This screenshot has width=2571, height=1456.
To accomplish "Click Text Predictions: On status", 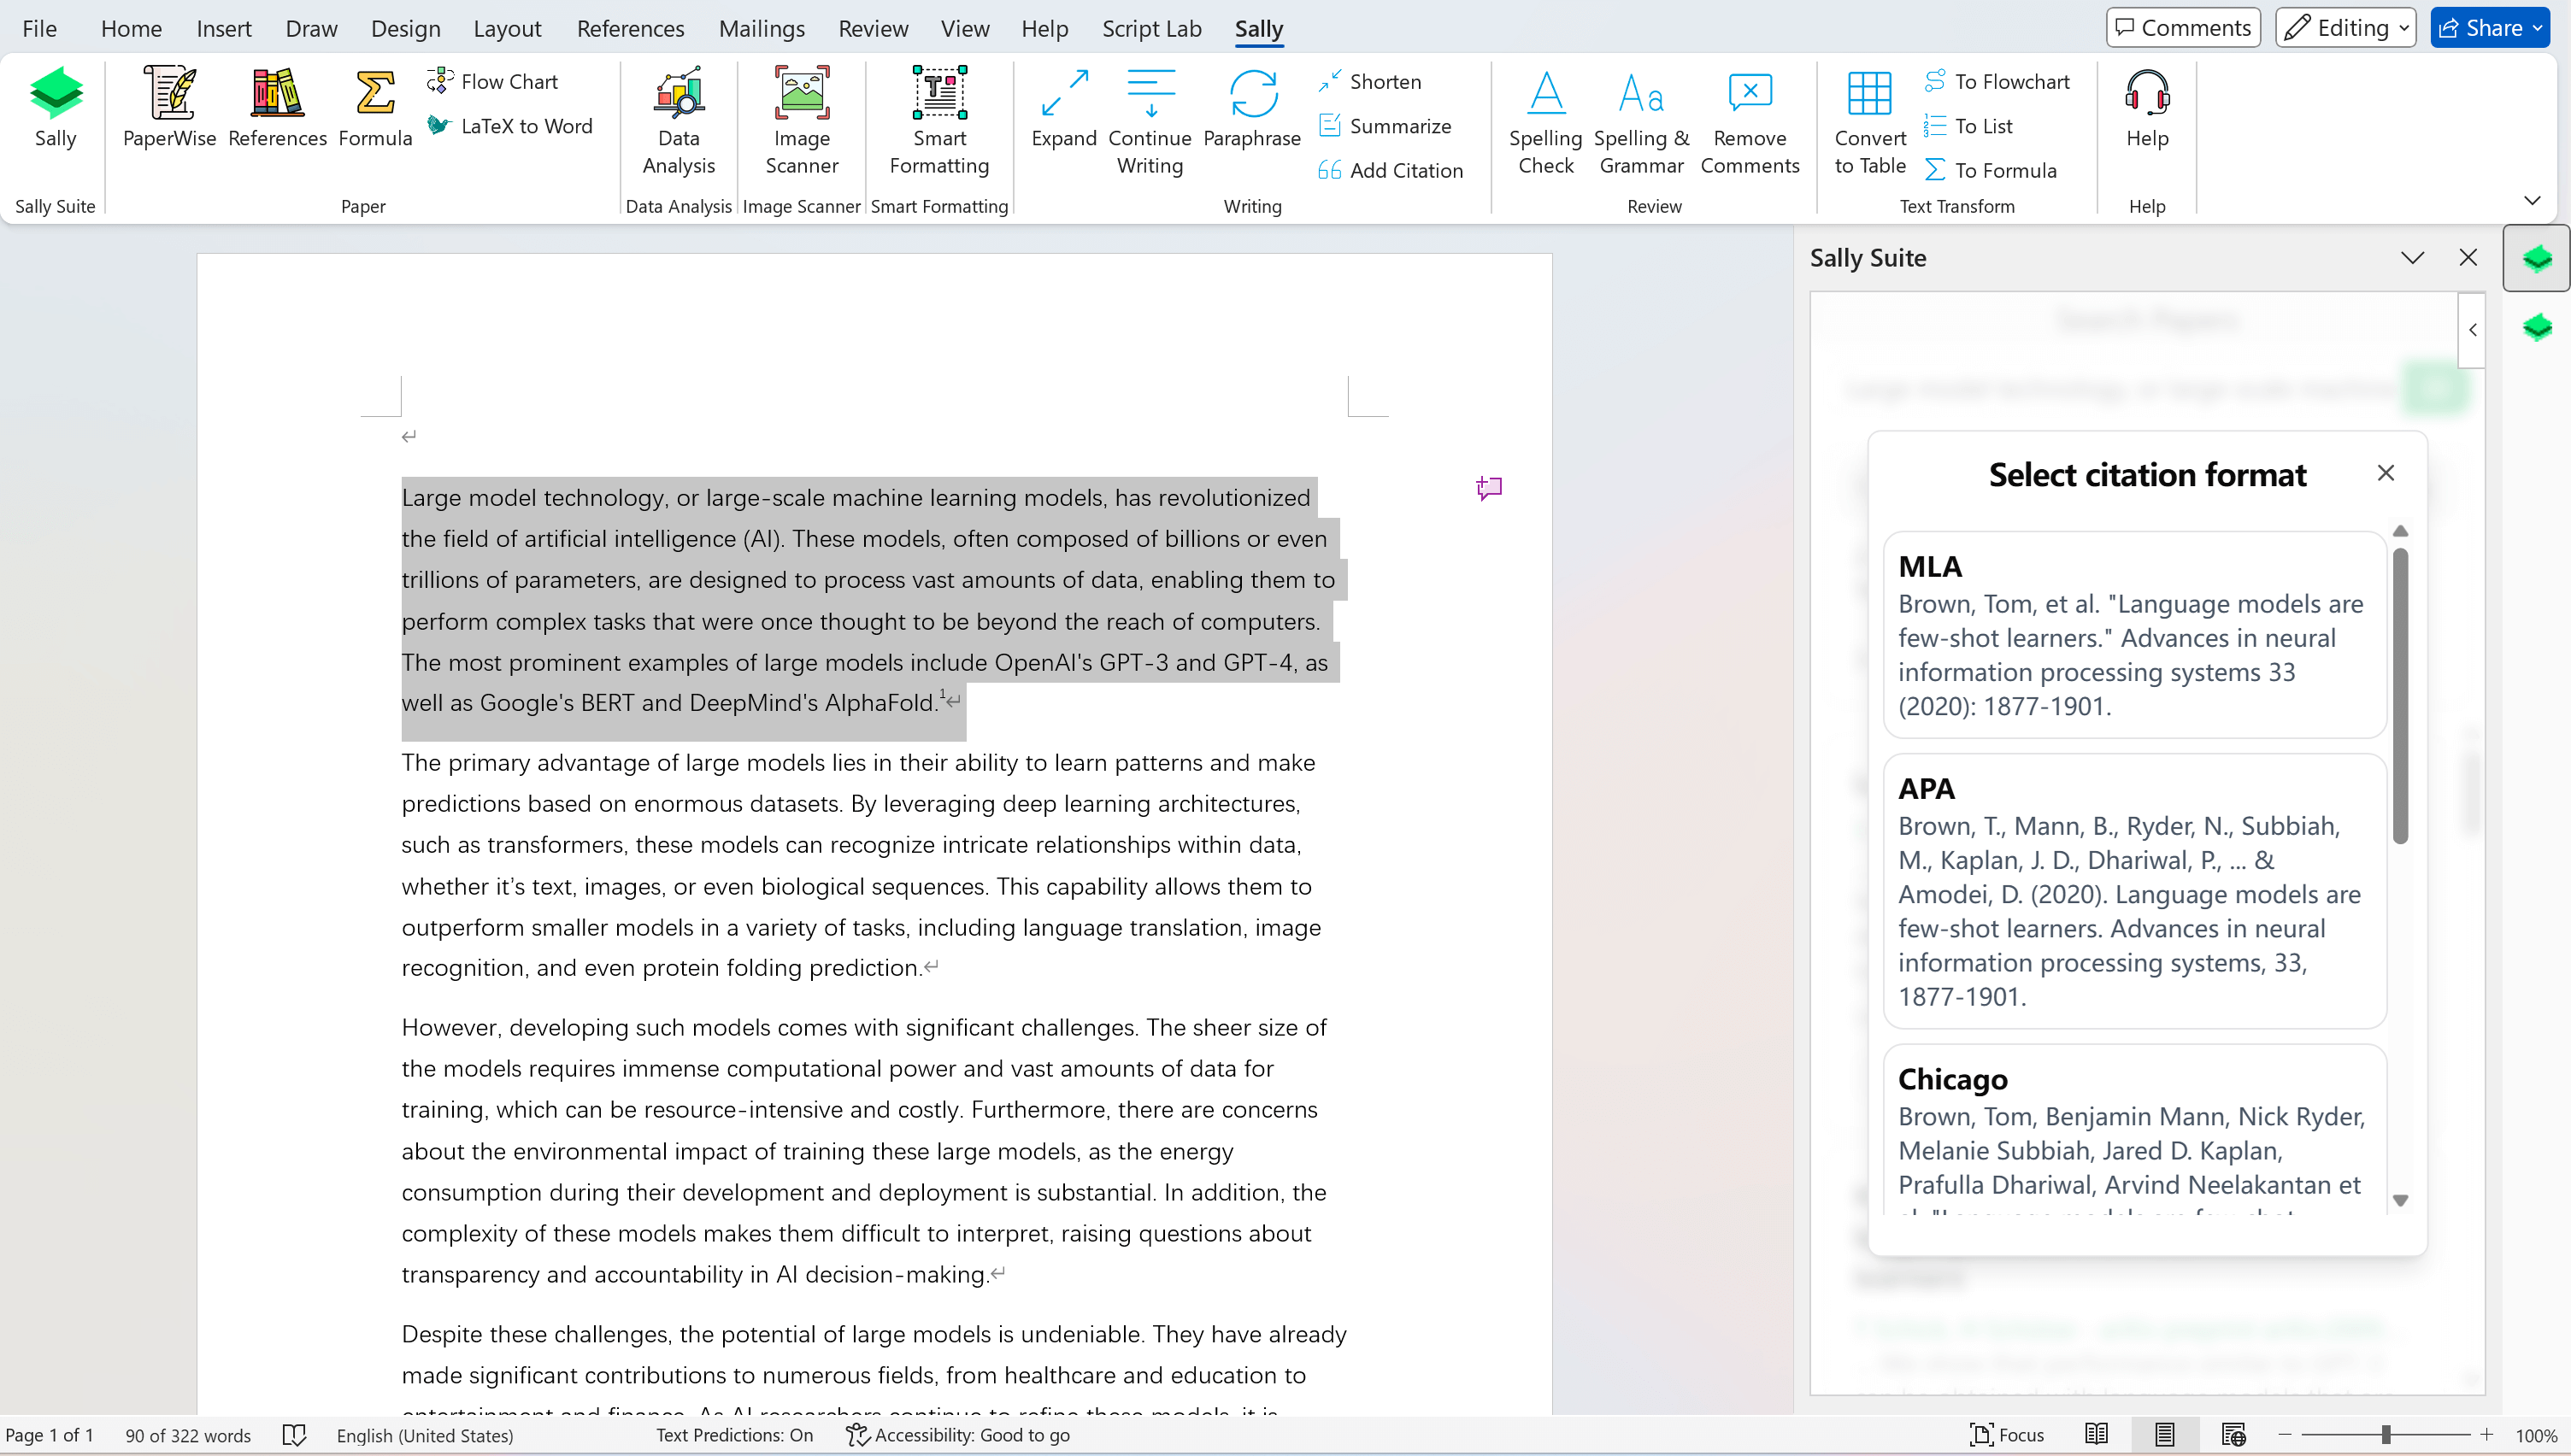I will click(734, 1435).
